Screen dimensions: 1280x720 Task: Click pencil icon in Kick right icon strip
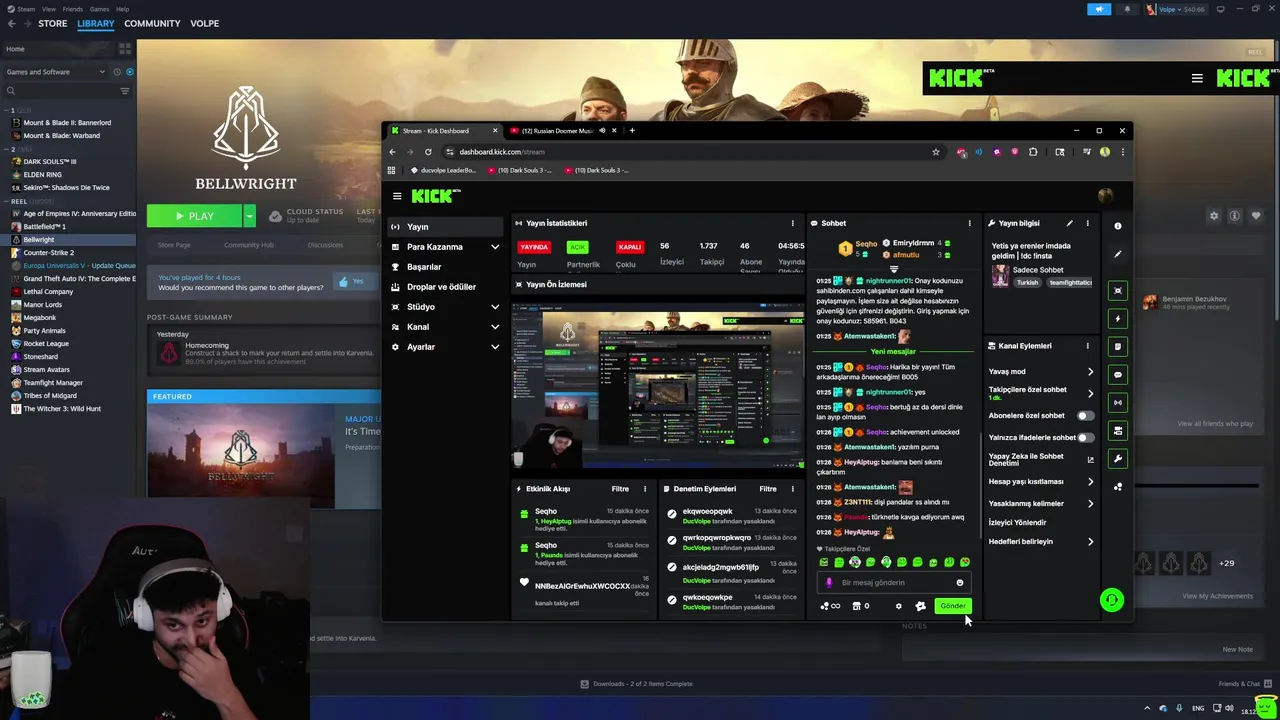[x=1118, y=254]
